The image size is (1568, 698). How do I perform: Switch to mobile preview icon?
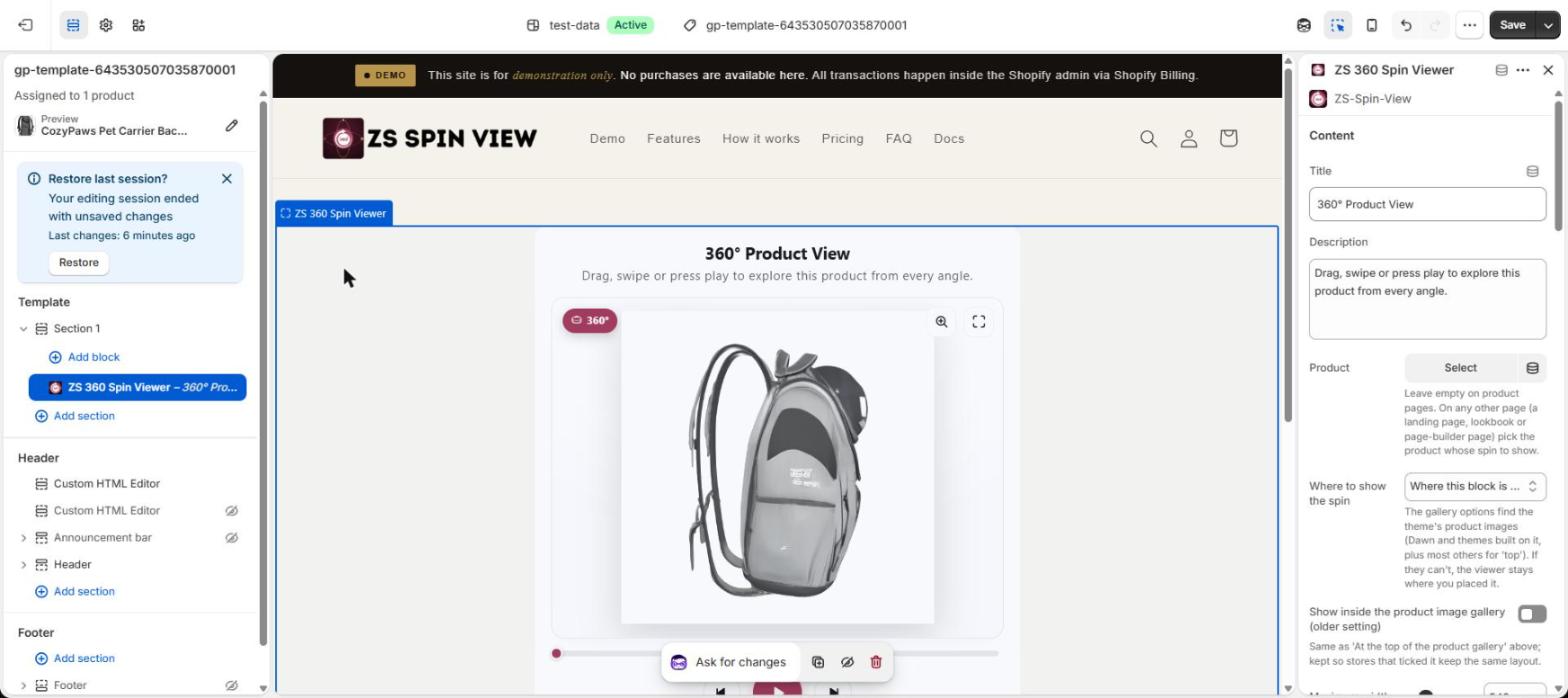coord(1372,25)
